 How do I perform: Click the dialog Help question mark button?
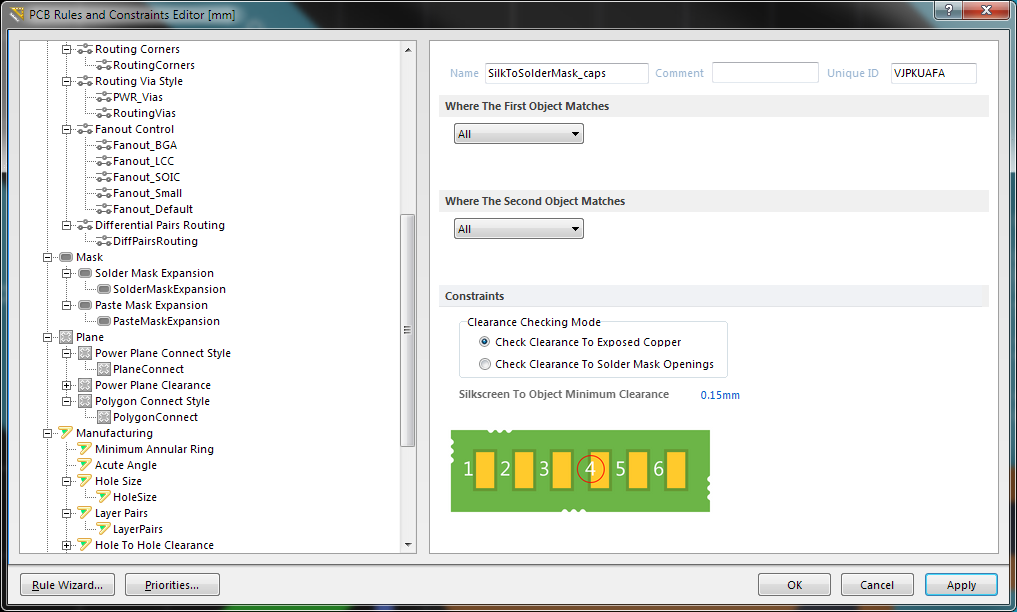click(948, 10)
